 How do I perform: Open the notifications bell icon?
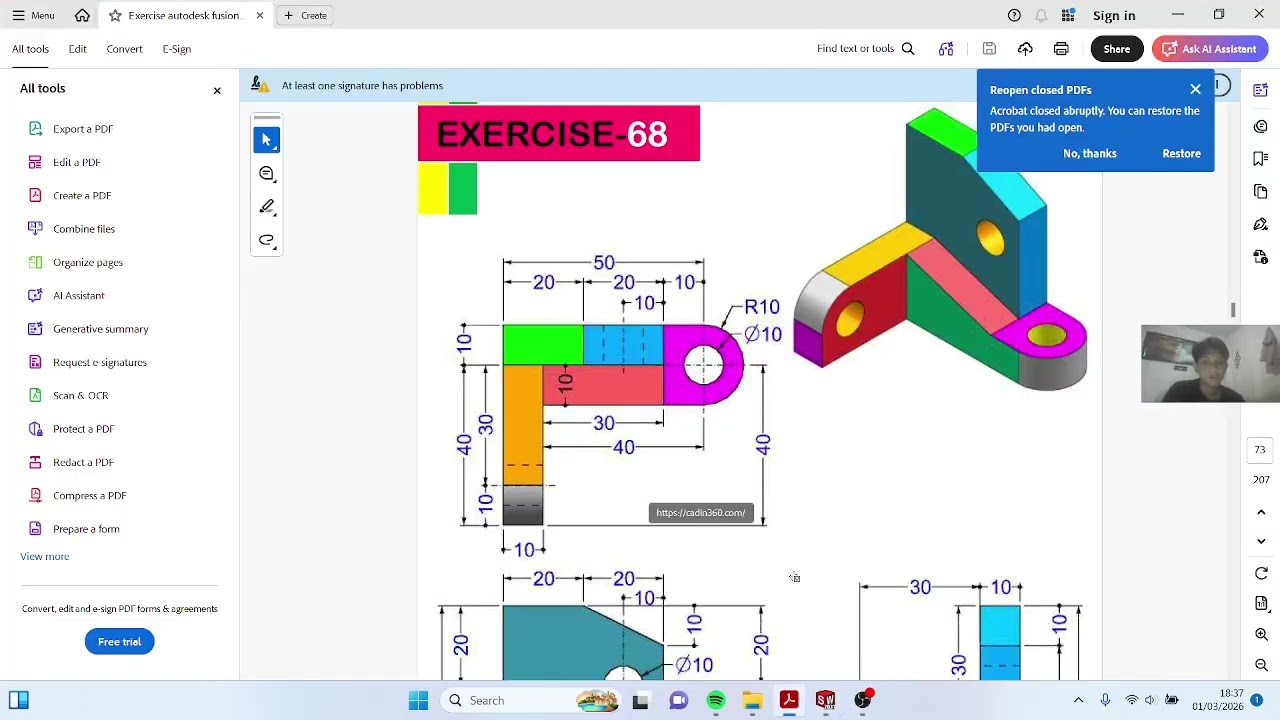tap(1041, 15)
